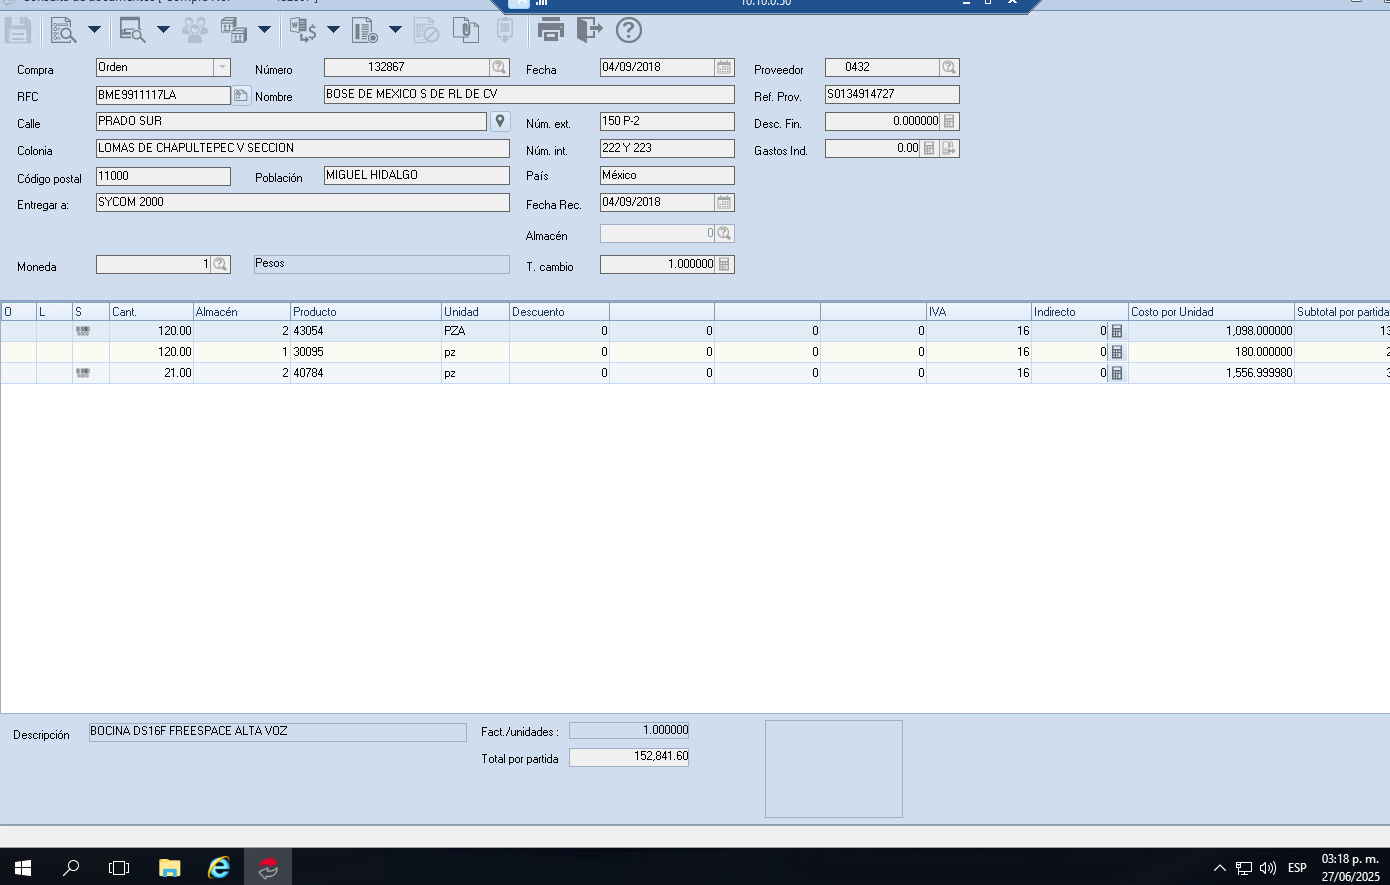Select product cell 30095
1390x885 pixels.
[x=365, y=352]
